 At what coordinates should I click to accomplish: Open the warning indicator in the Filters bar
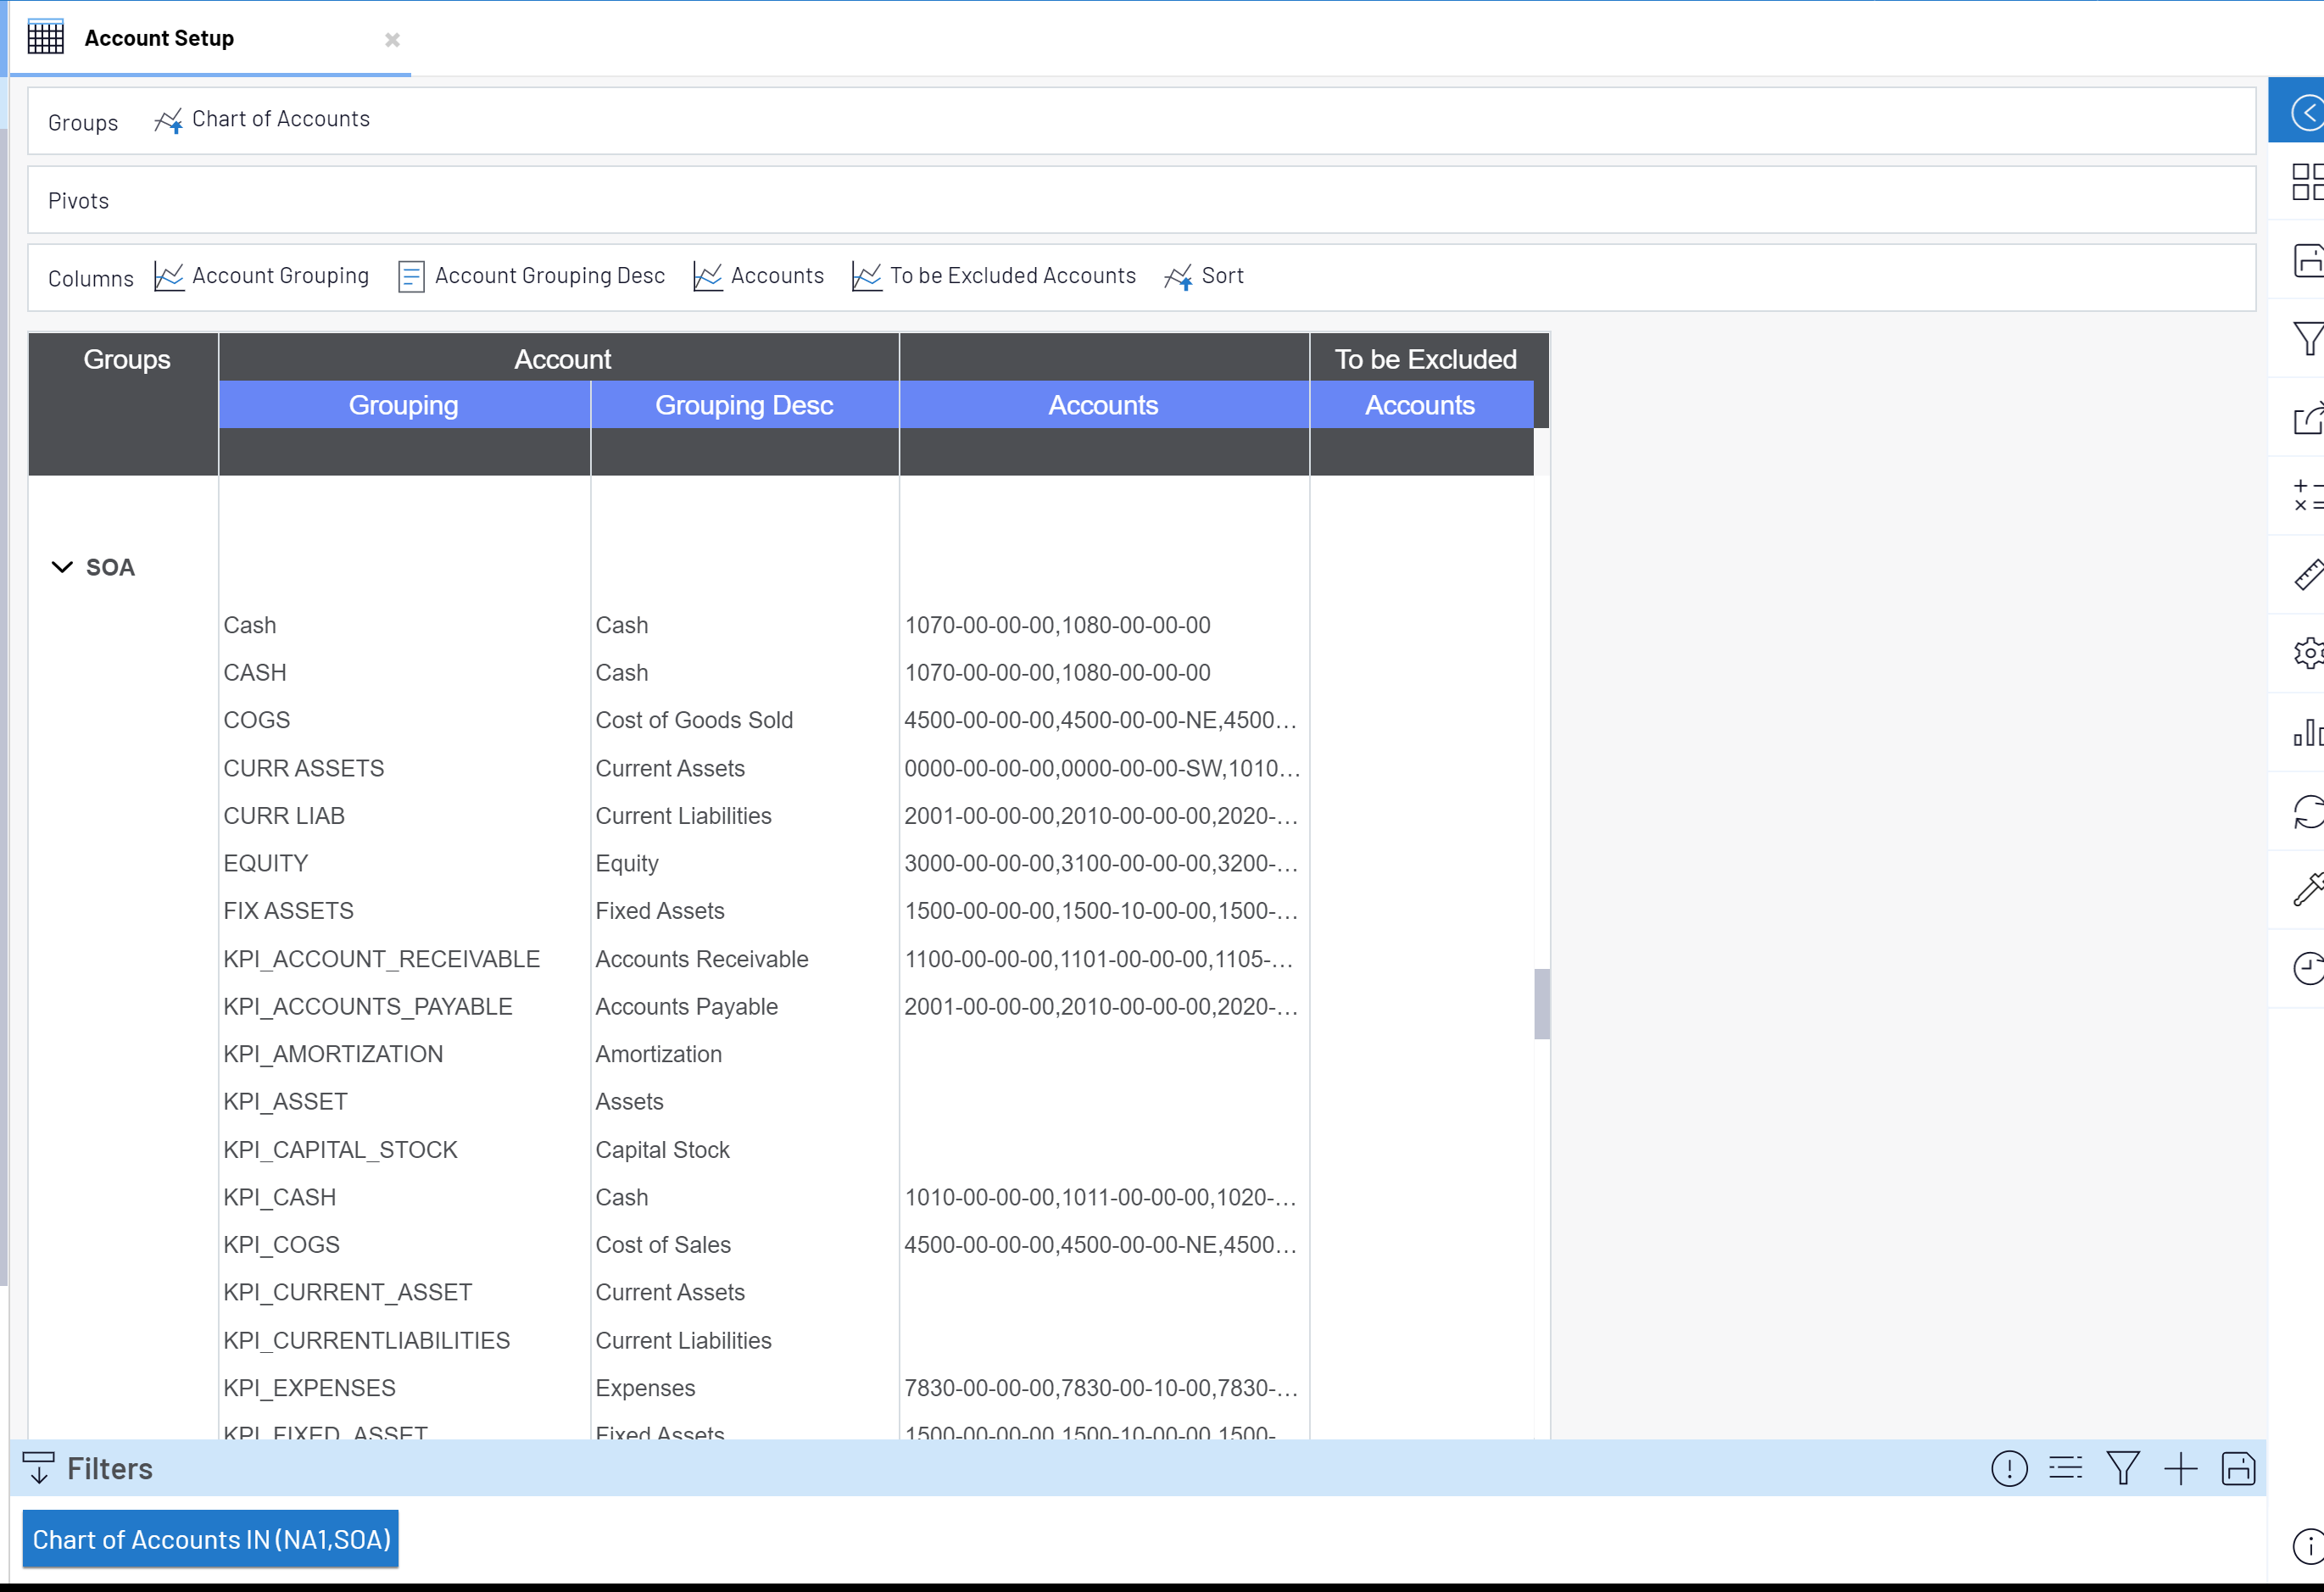(x=2009, y=1468)
